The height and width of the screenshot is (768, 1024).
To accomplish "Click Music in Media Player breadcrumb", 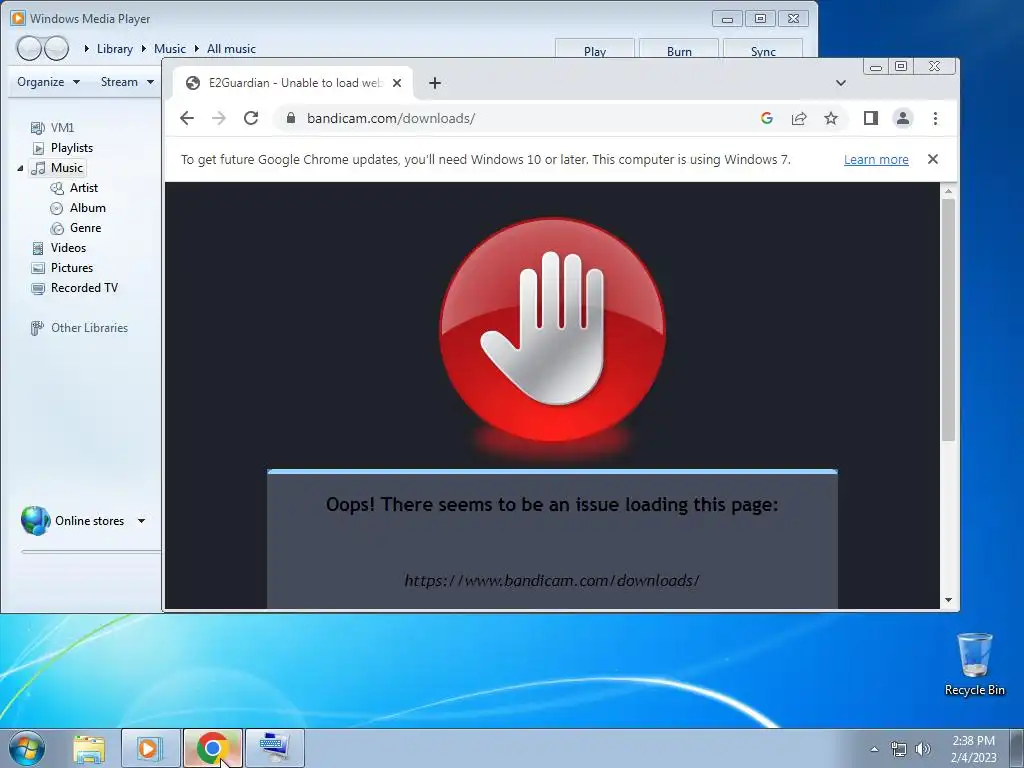I will [x=170, y=48].
